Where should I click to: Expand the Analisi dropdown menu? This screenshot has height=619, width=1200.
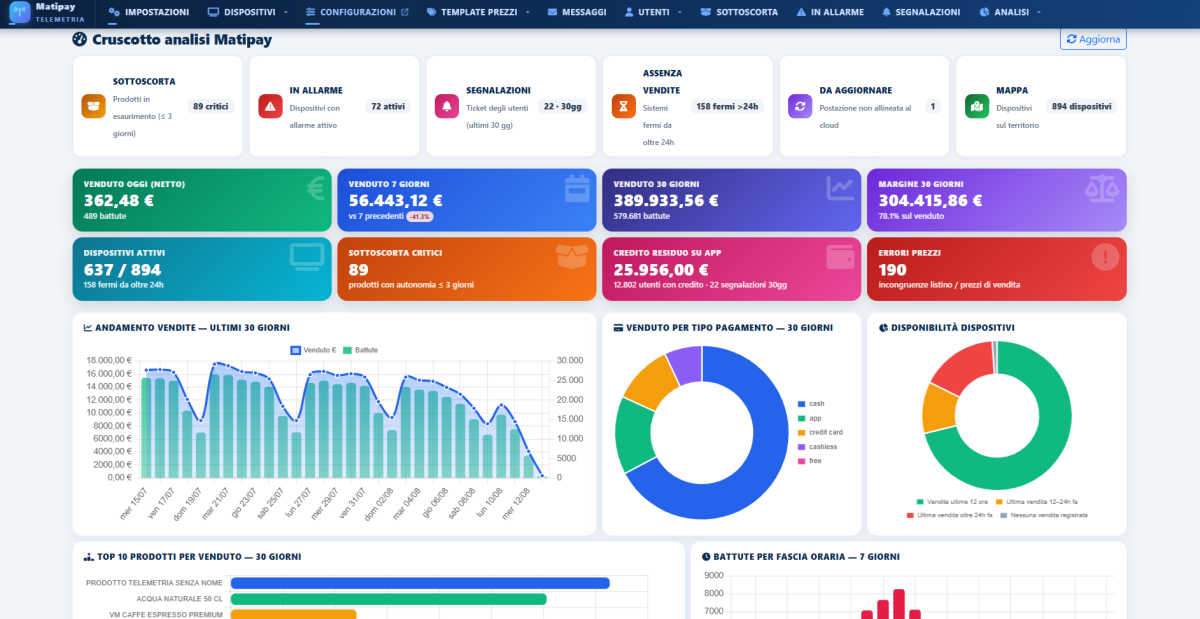pos(1010,12)
